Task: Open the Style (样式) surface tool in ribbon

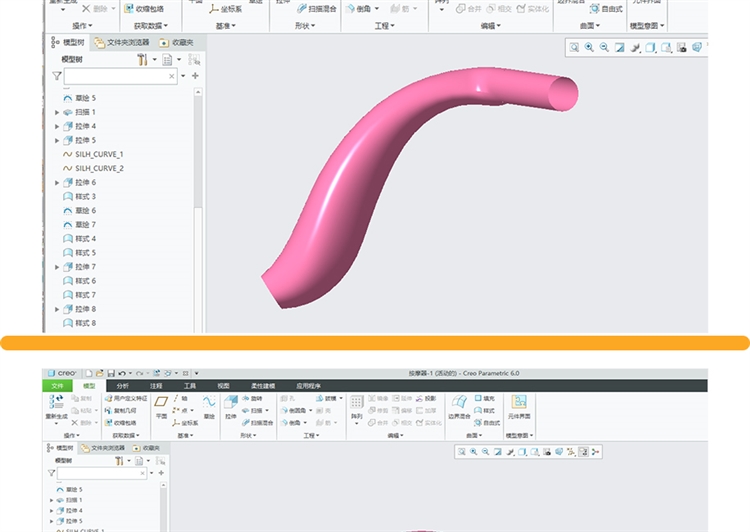Action: (x=485, y=410)
